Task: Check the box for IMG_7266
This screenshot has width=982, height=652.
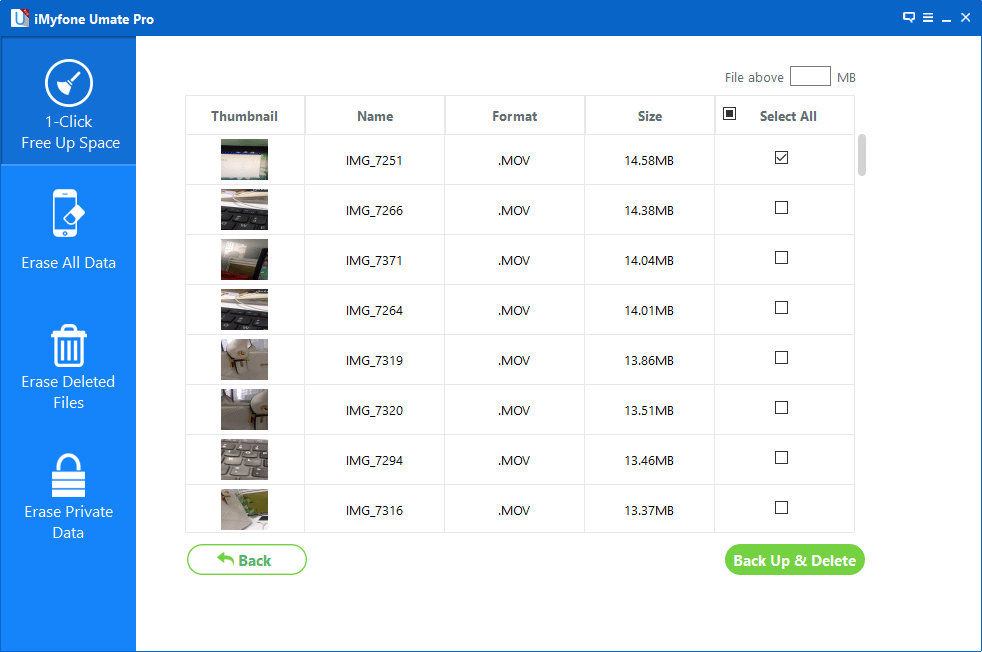Action: click(x=781, y=207)
